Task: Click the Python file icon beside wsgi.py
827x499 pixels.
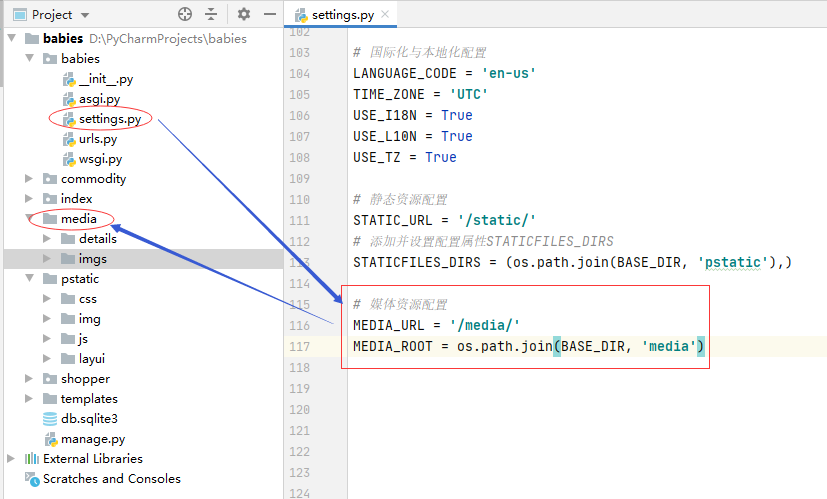Action: pyautogui.click(x=69, y=160)
